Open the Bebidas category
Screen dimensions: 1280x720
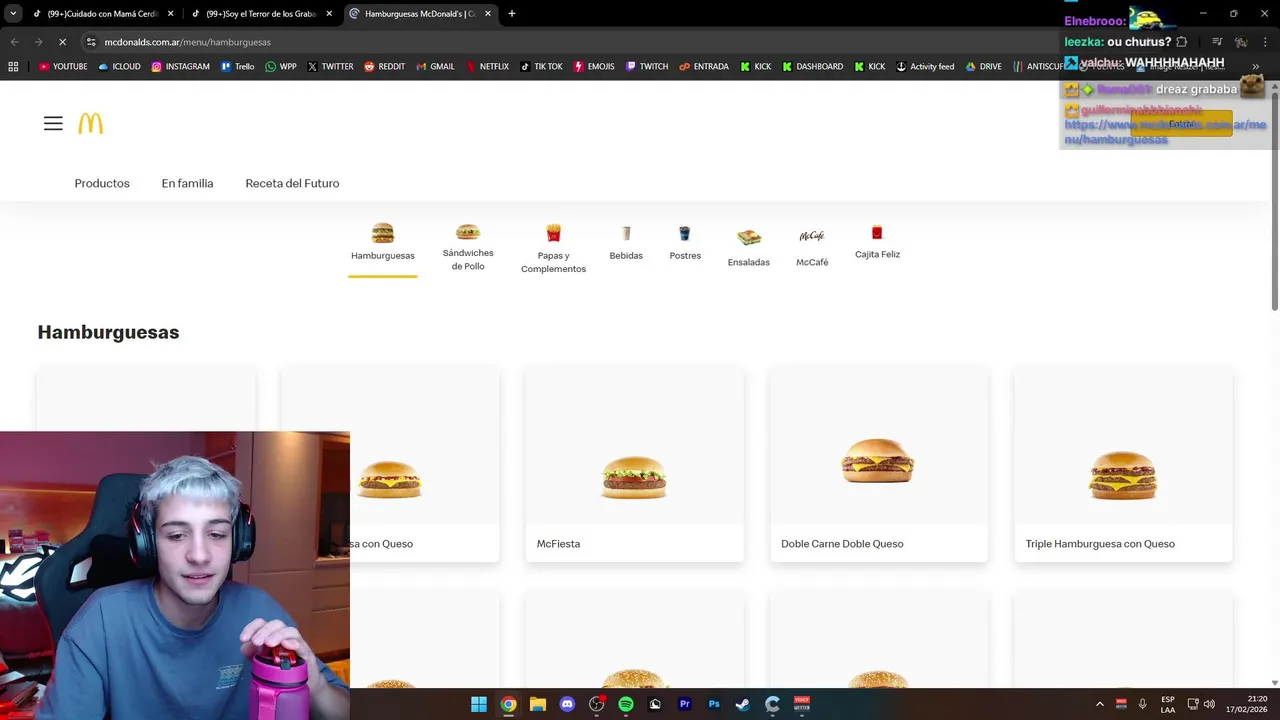pos(626,243)
